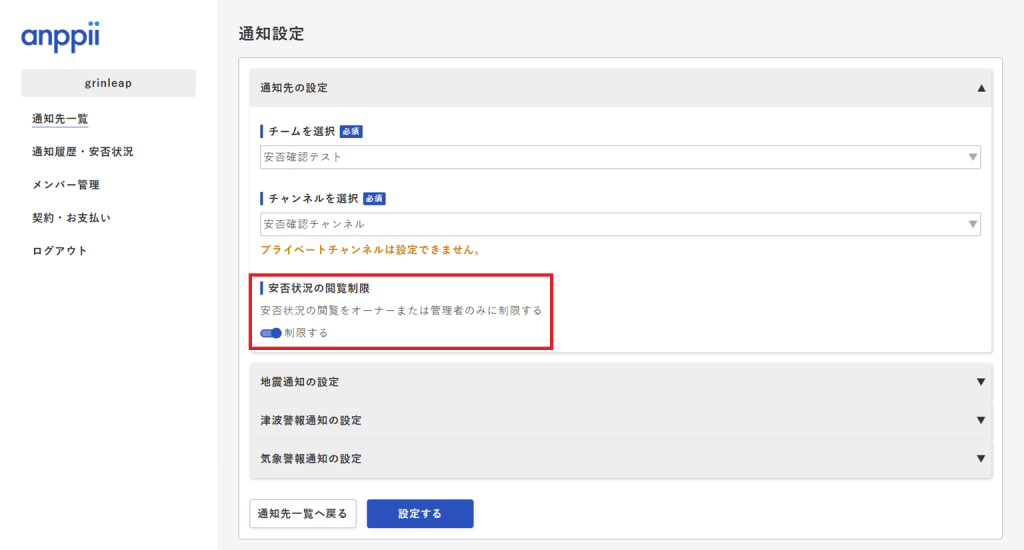This screenshot has height=550, width=1024.
Task: Open 契約・お支払い menu item
Action: coord(71,217)
